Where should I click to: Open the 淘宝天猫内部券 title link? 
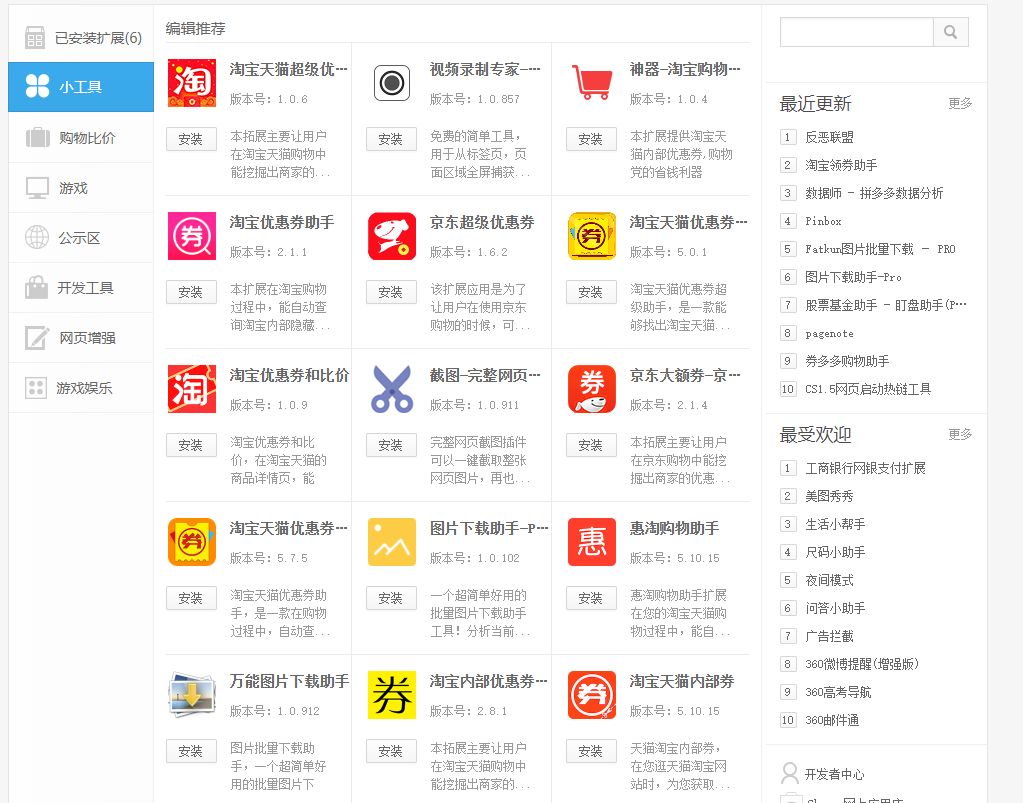pyautogui.click(x=682, y=681)
